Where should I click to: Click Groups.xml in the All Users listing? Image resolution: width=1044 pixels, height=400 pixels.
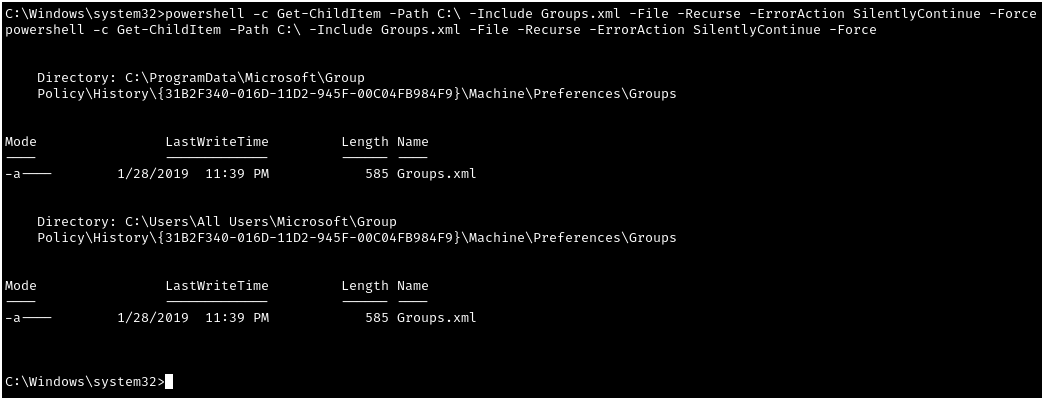436,317
